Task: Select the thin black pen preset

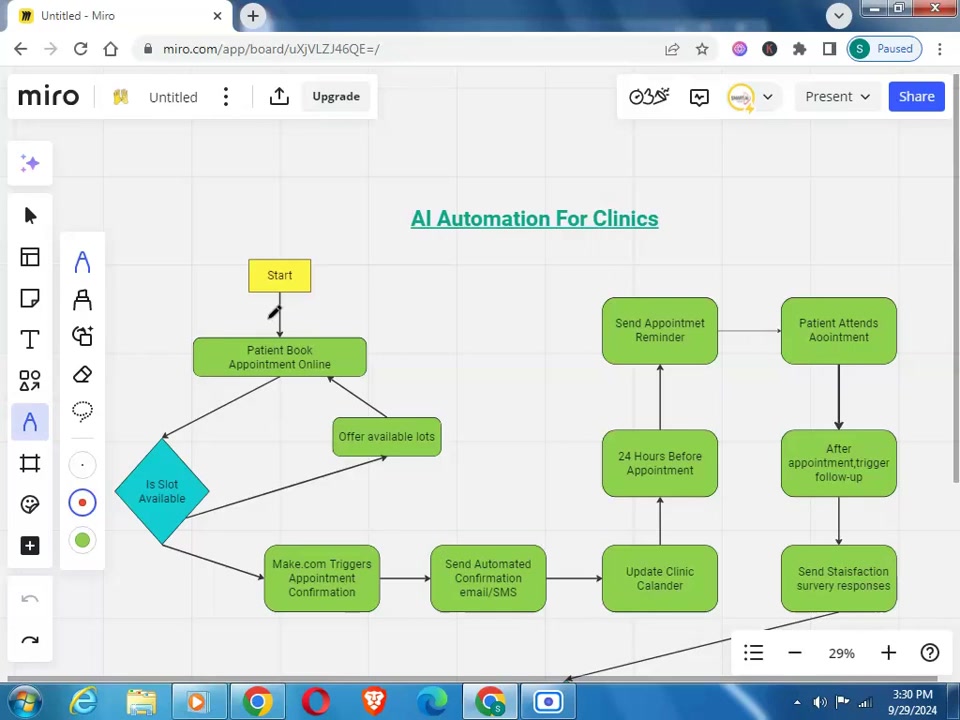Action: (83, 465)
